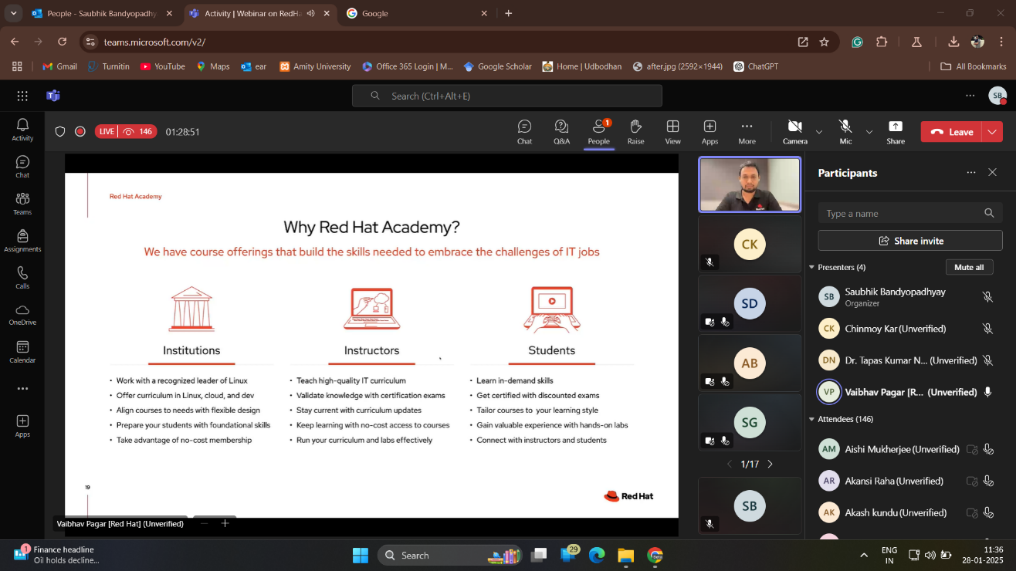Open Teams settings and more ellipsis
1016x571 pixels.
(970, 96)
